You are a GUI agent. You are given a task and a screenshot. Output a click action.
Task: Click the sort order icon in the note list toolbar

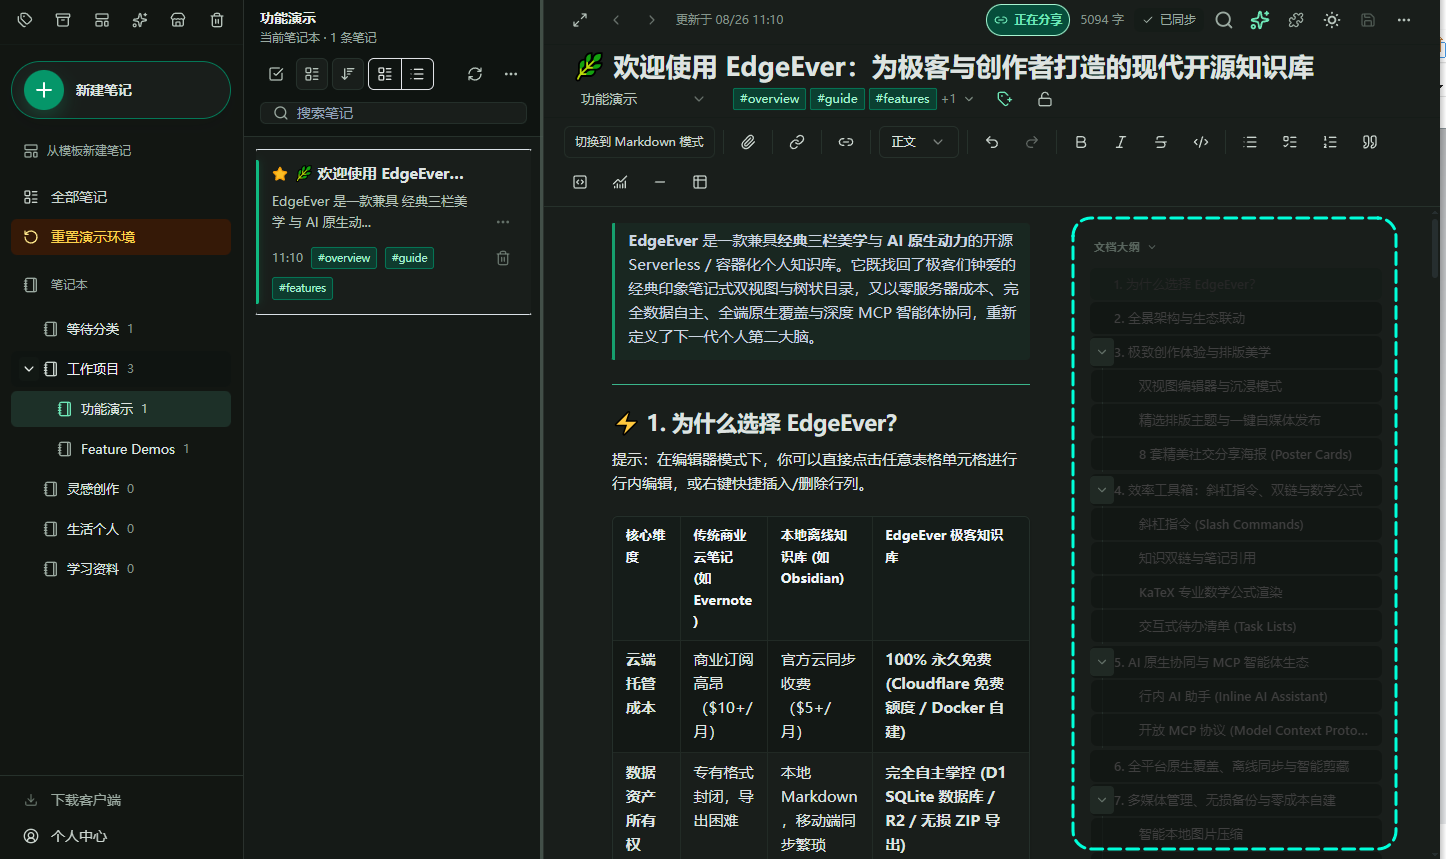tap(347, 74)
